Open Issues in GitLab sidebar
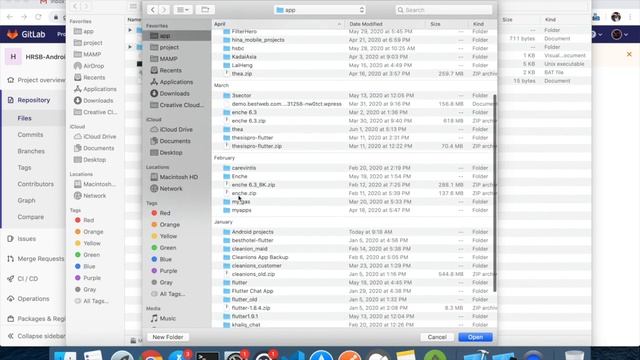Screen dimensions: 640x360 (27, 239)
